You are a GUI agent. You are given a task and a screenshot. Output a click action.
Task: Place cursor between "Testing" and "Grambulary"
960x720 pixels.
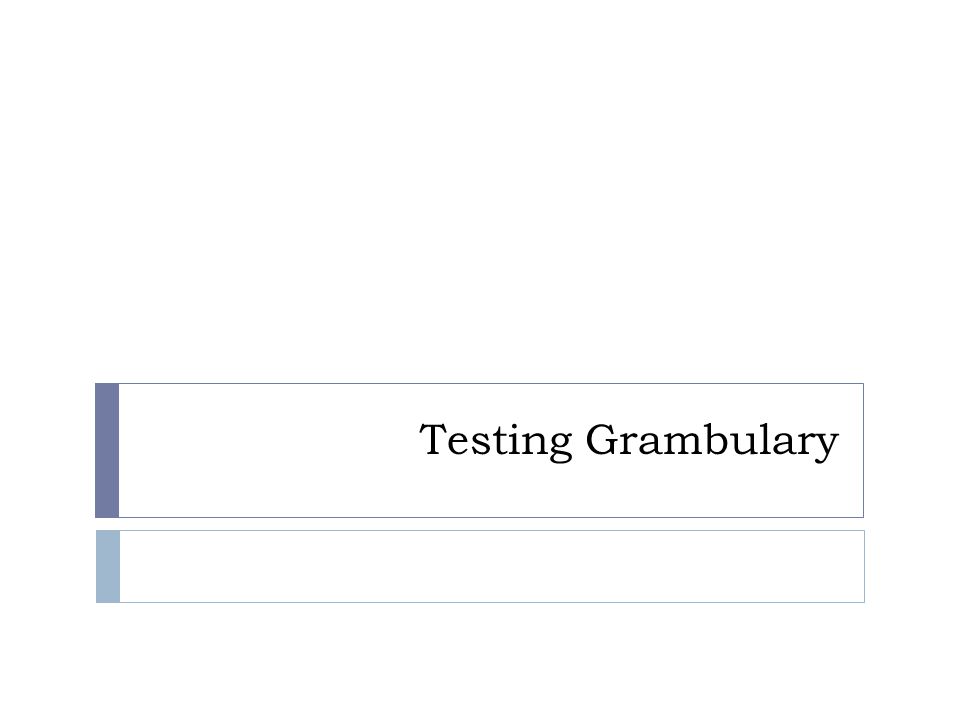pos(579,441)
